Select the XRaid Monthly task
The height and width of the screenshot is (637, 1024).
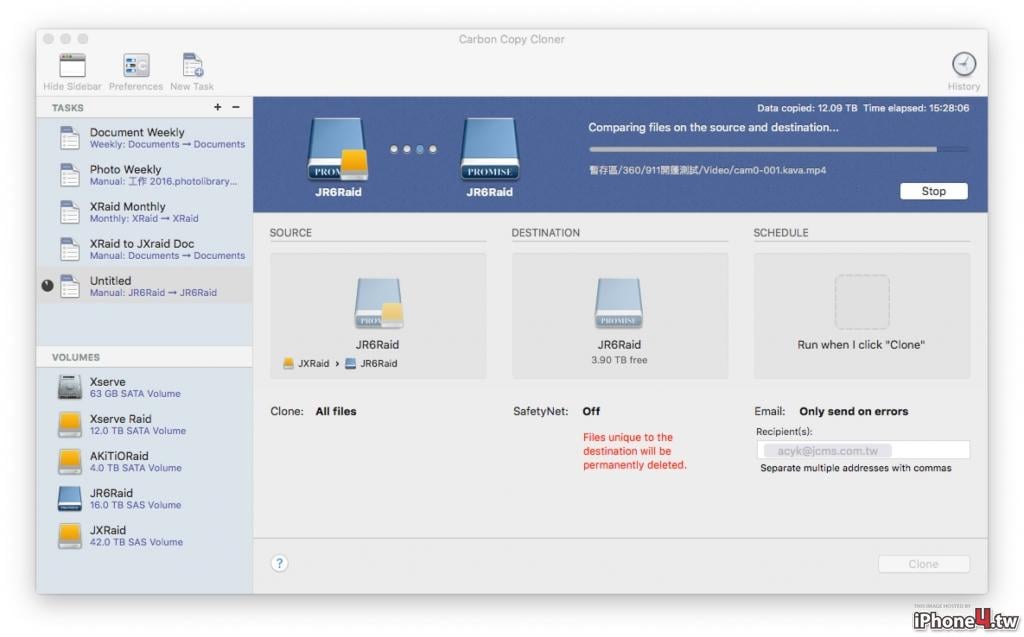[144, 212]
